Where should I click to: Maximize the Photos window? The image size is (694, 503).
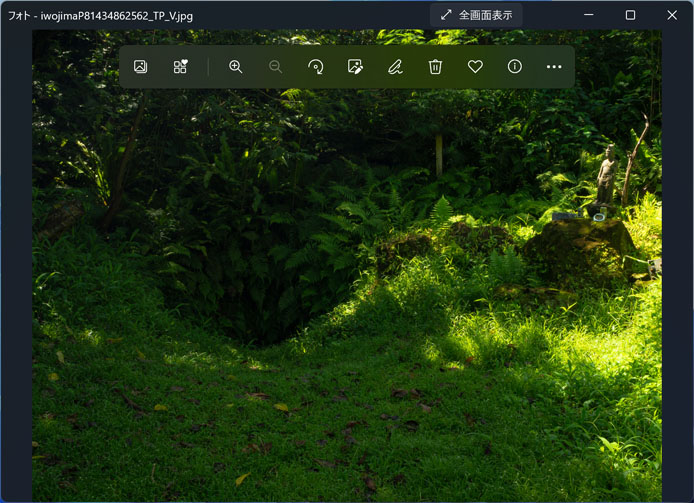coord(630,15)
